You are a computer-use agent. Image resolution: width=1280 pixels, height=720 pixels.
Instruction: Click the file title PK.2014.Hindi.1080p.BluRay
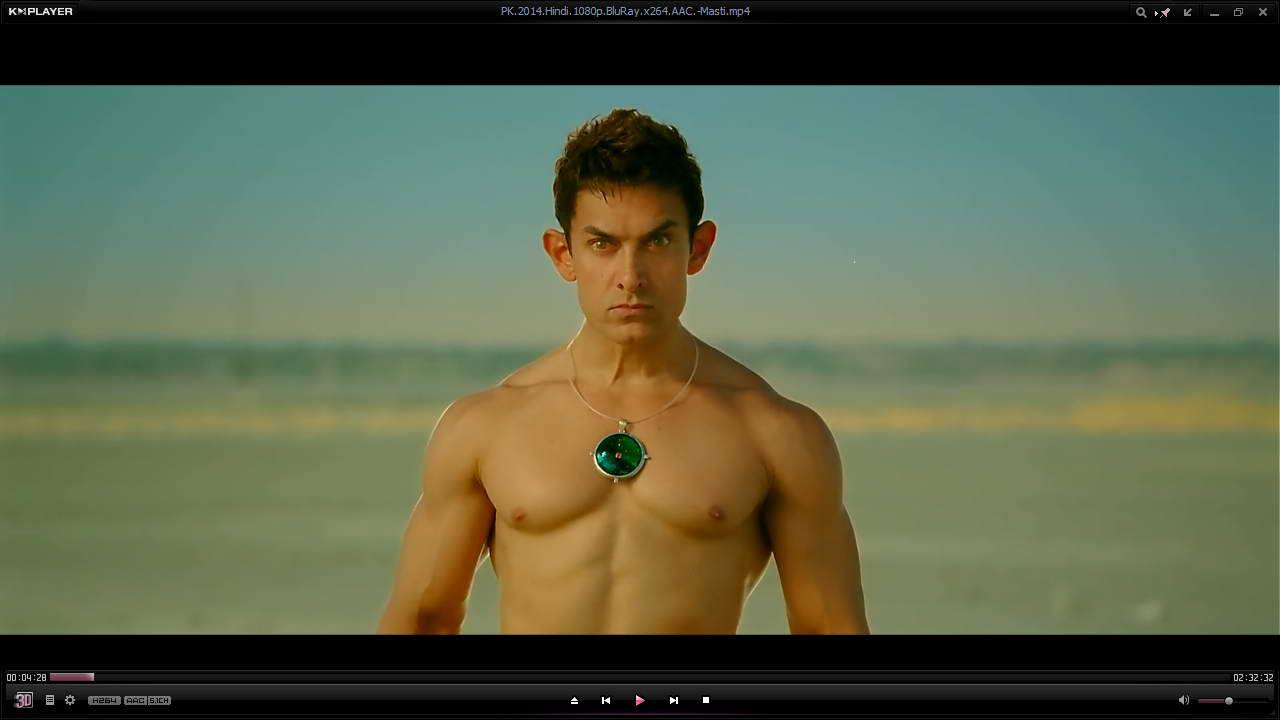[625, 12]
